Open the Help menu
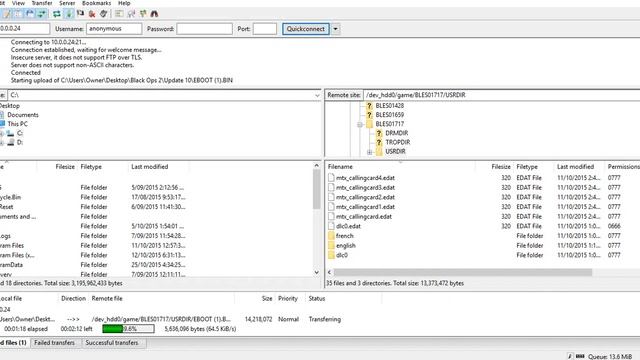This screenshot has height=360, width=640. 124,3
